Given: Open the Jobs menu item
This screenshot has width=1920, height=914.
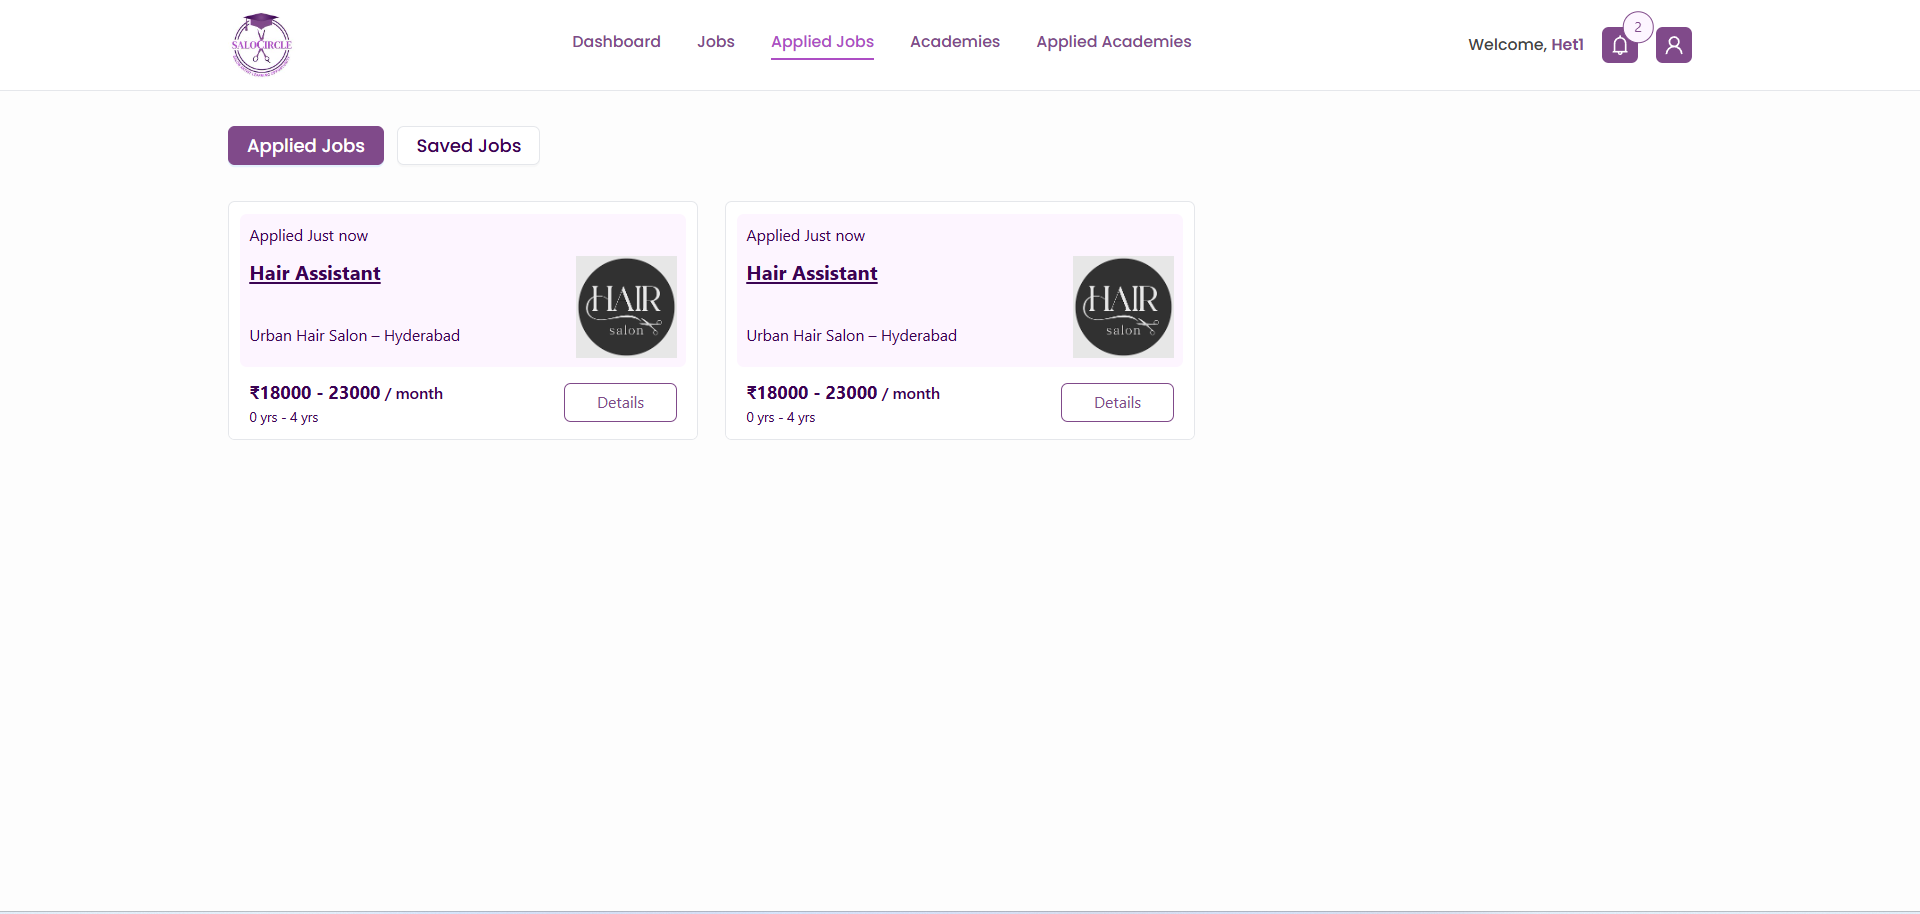Looking at the screenshot, I should pyautogui.click(x=716, y=42).
